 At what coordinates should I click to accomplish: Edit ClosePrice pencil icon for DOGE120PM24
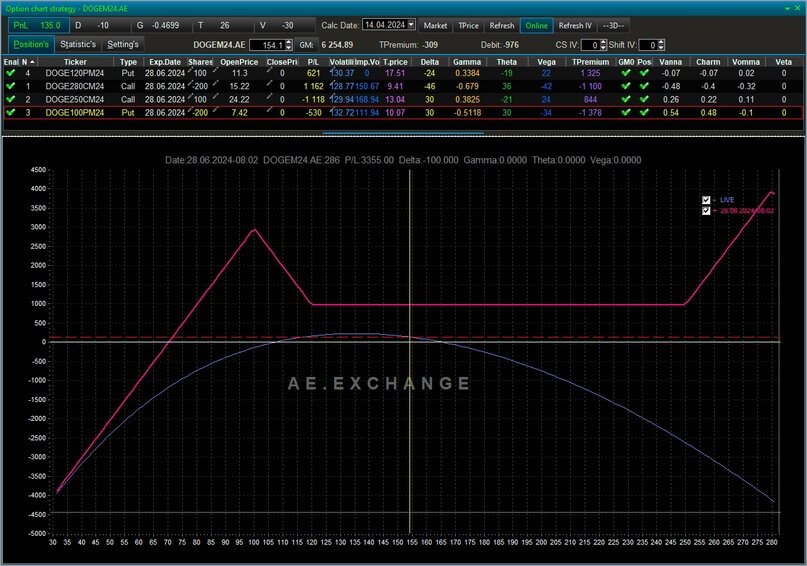269,69
